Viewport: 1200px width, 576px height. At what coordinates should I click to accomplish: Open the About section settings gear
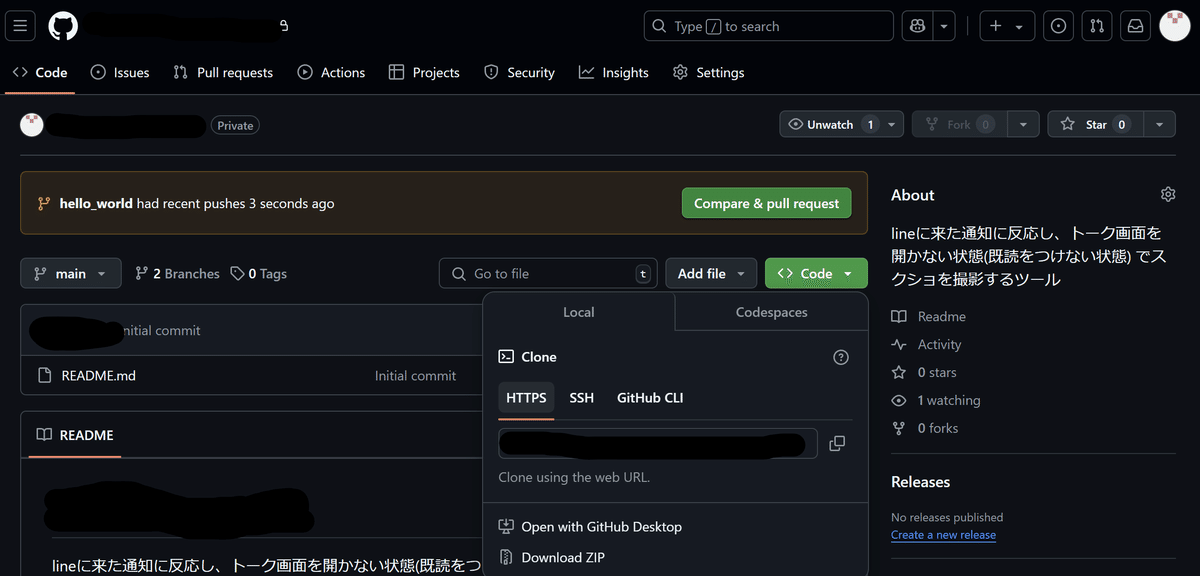coord(1167,194)
